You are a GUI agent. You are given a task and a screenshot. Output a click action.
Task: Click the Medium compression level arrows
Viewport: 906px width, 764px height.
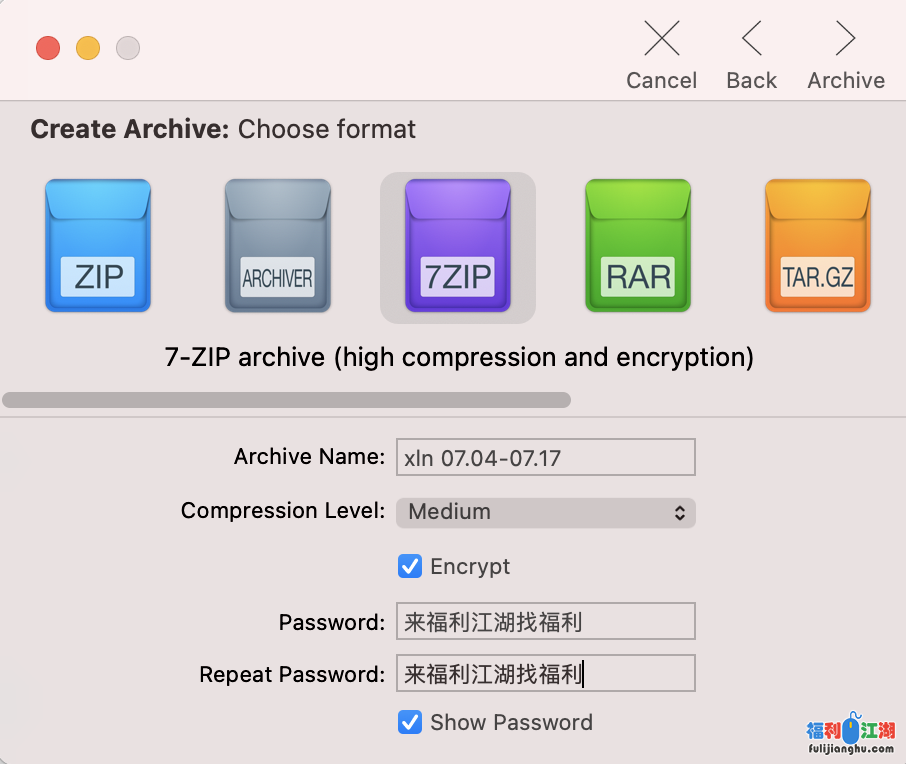(x=680, y=512)
